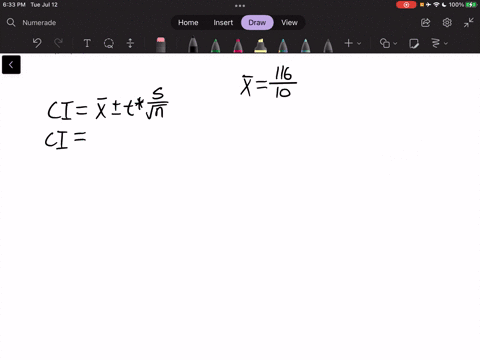
Task: Open settings with the gear icon
Action: pos(447,23)
